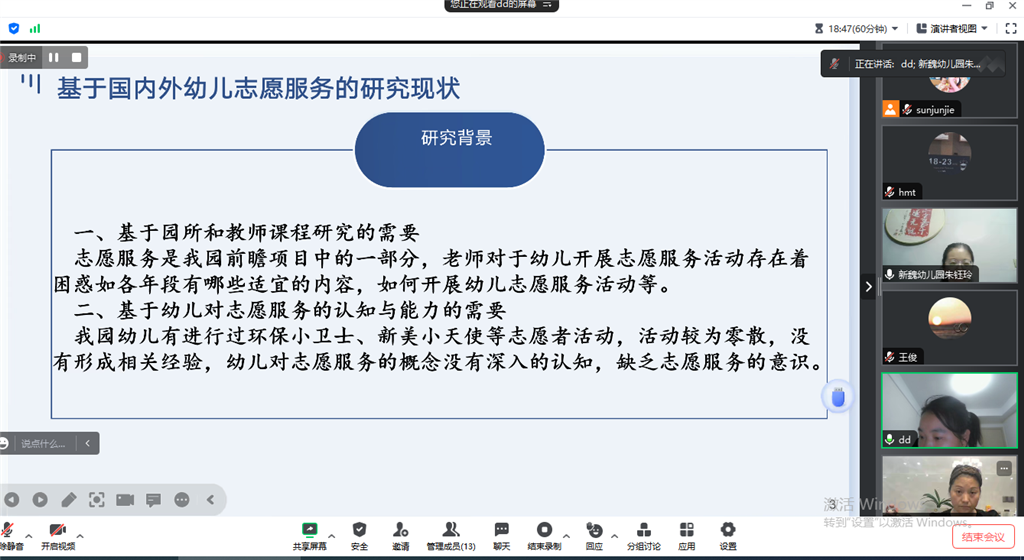
Task: Go to next slide in floating toolbar
Action: coord(40,500)
